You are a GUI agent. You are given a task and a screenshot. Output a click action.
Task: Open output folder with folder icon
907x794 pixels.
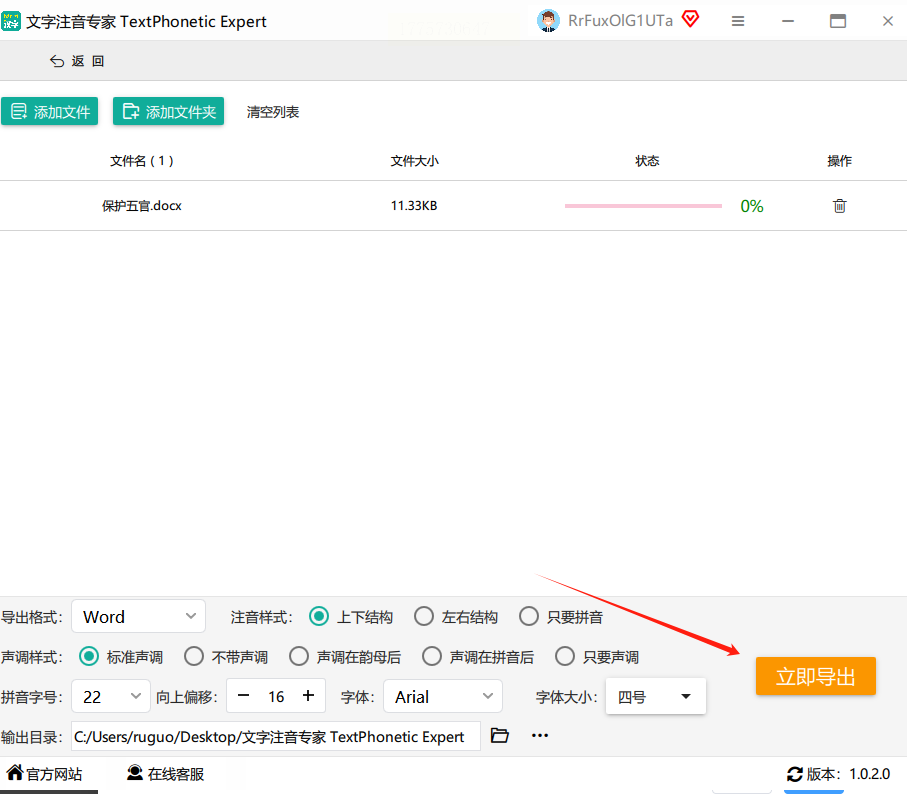pyautogui.click(x=500, y=736)
